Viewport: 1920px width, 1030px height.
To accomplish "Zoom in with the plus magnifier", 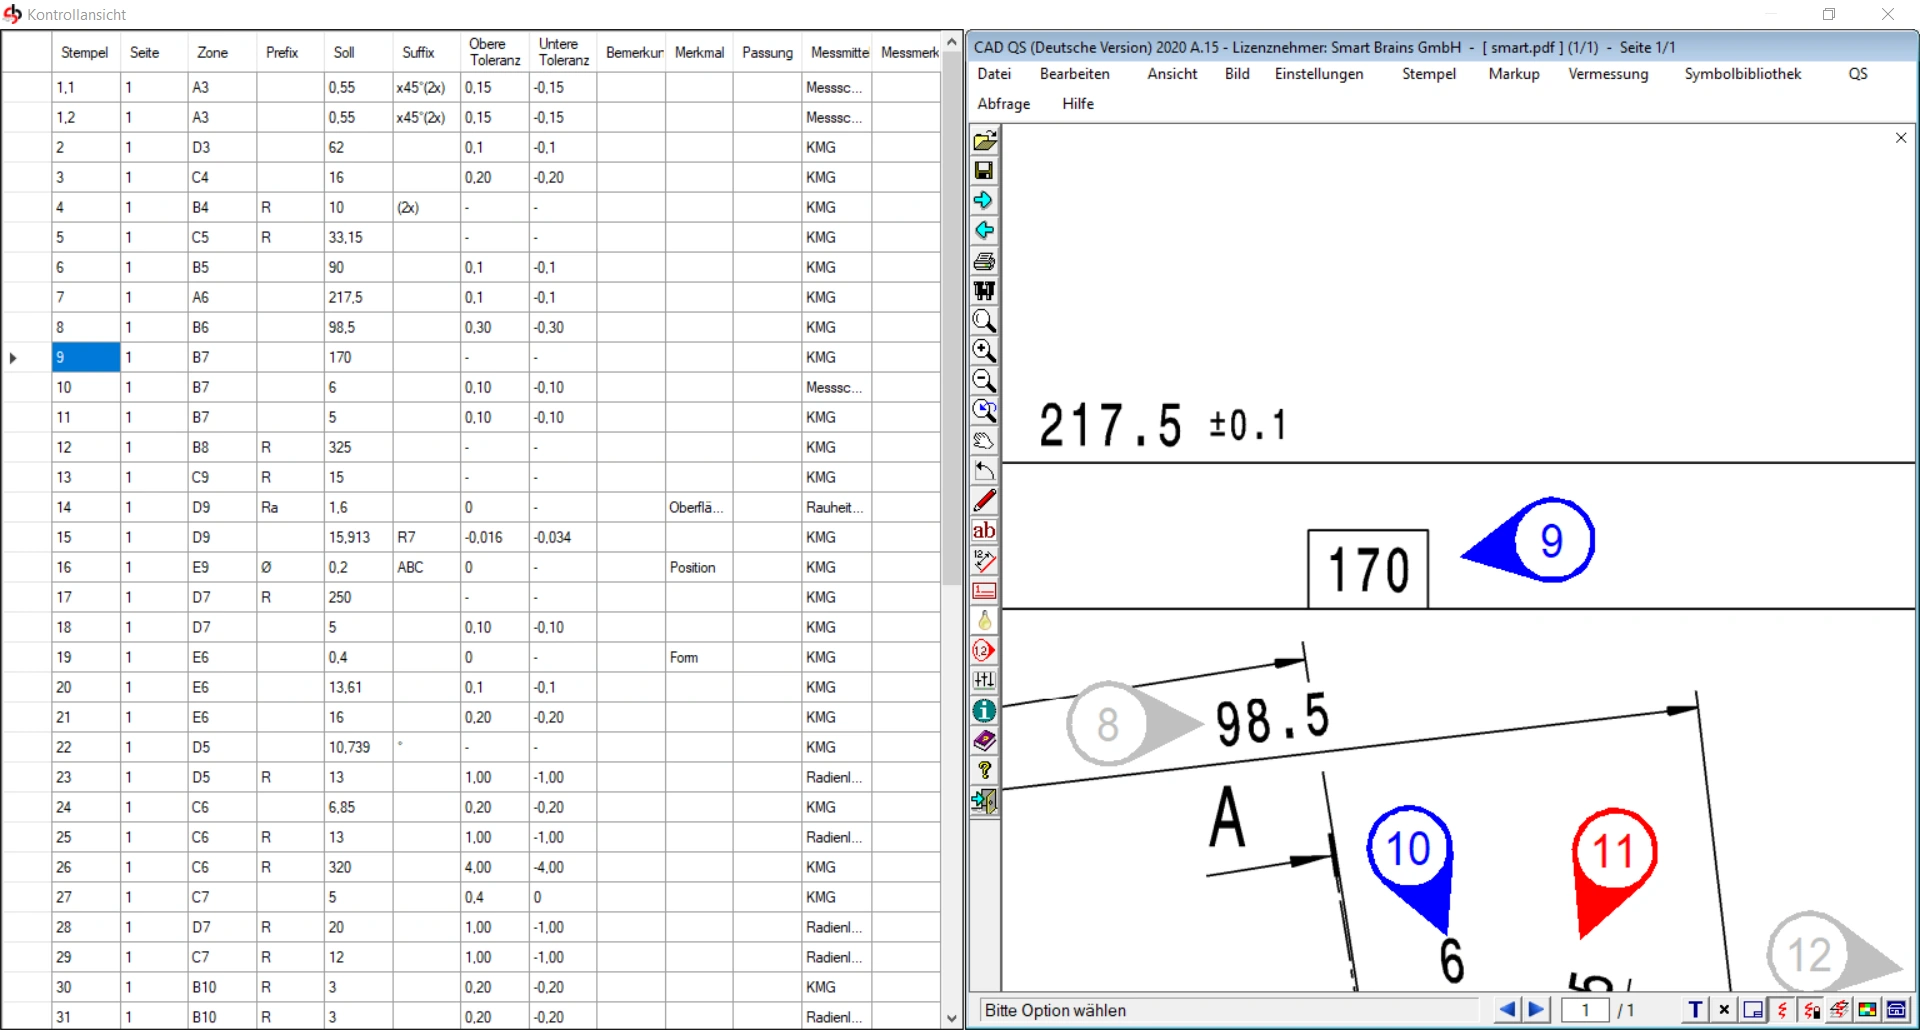I will (x=984, y=351).
